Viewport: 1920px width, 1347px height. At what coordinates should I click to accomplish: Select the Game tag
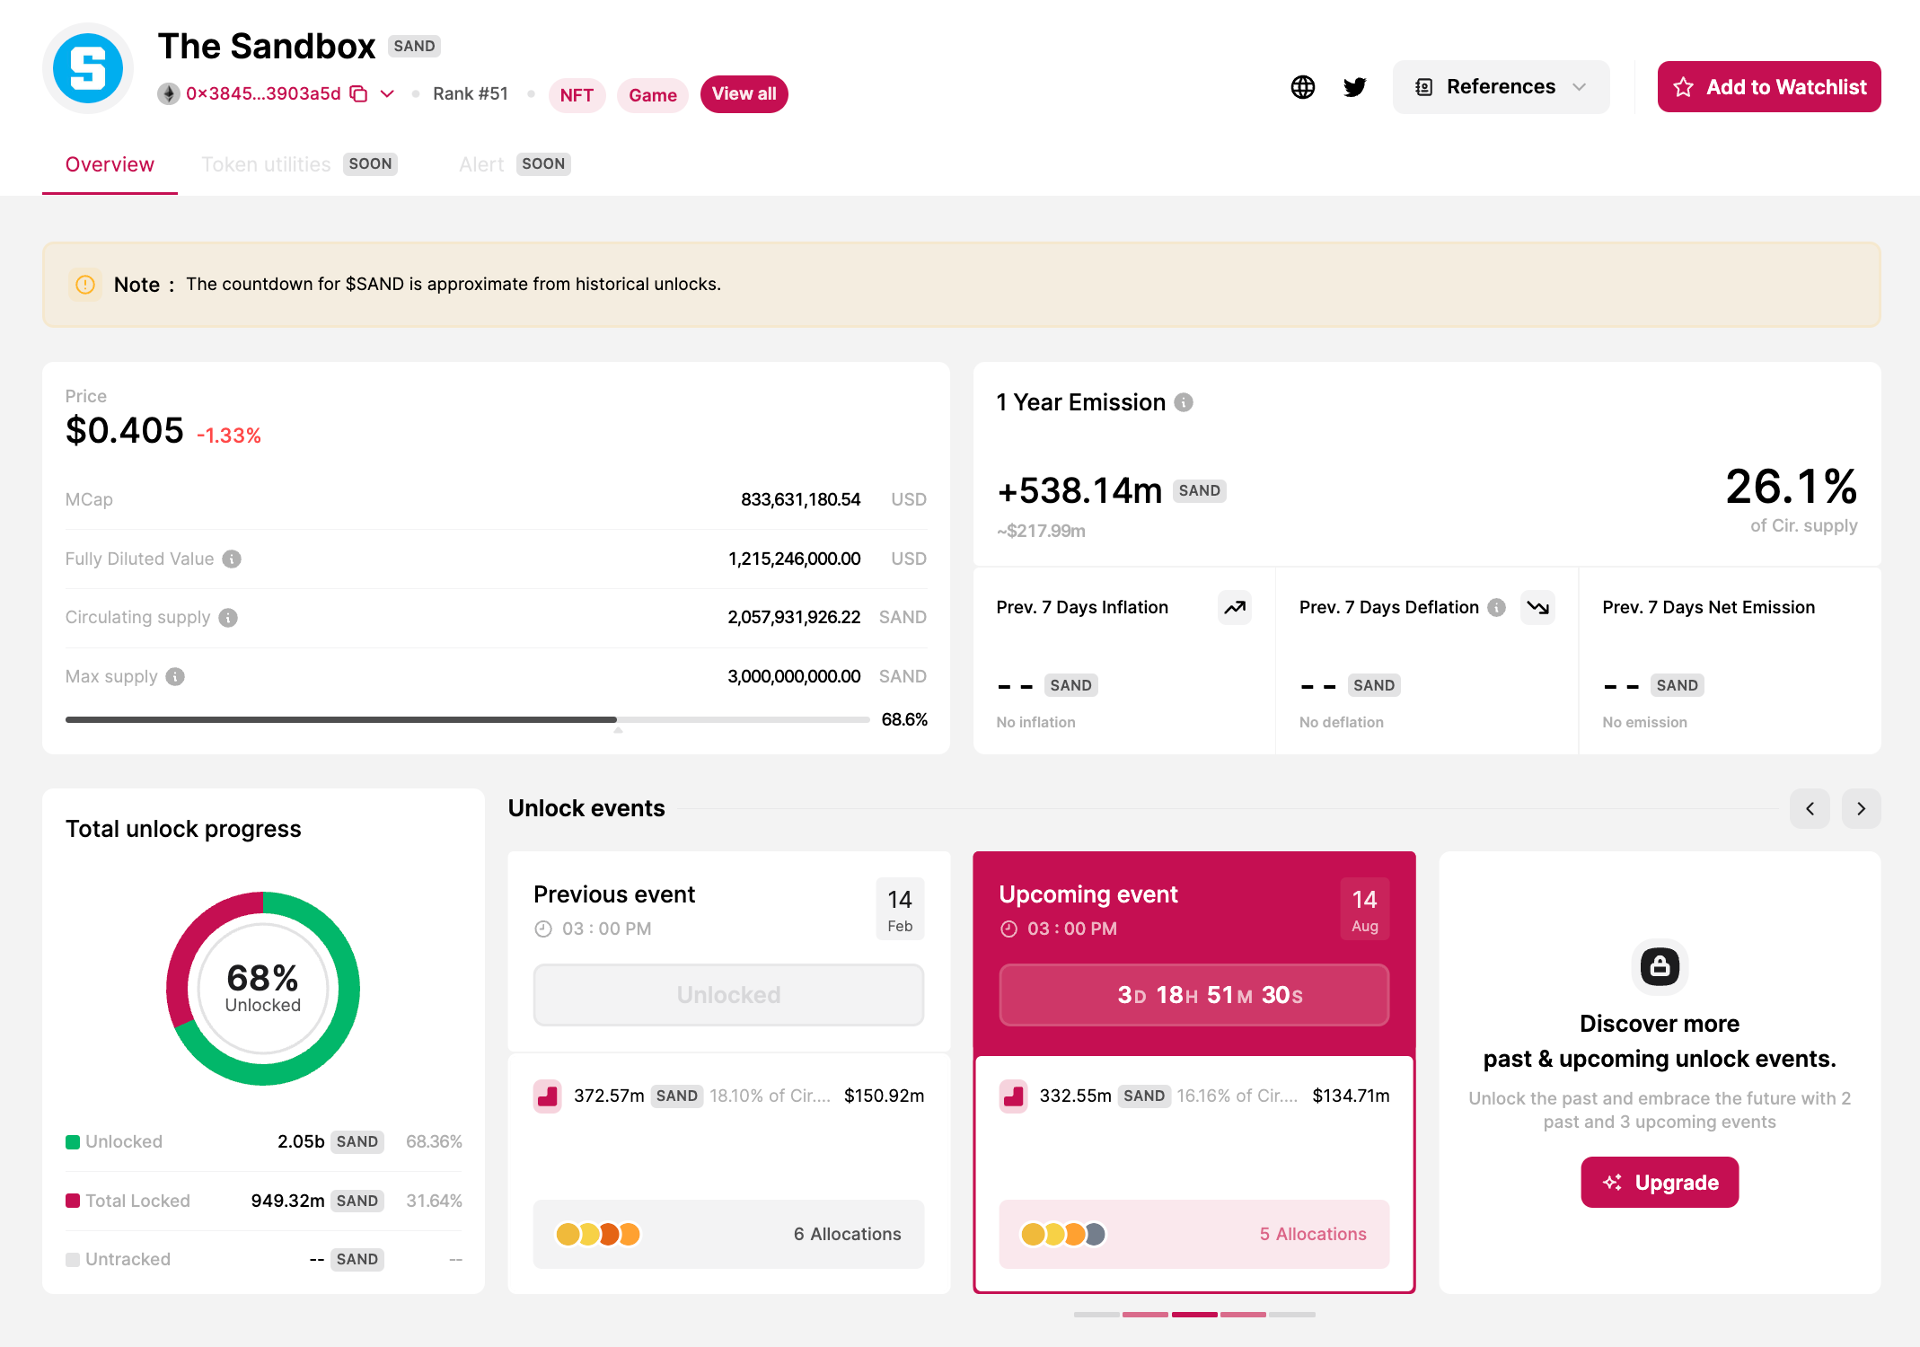pos(652,95)
